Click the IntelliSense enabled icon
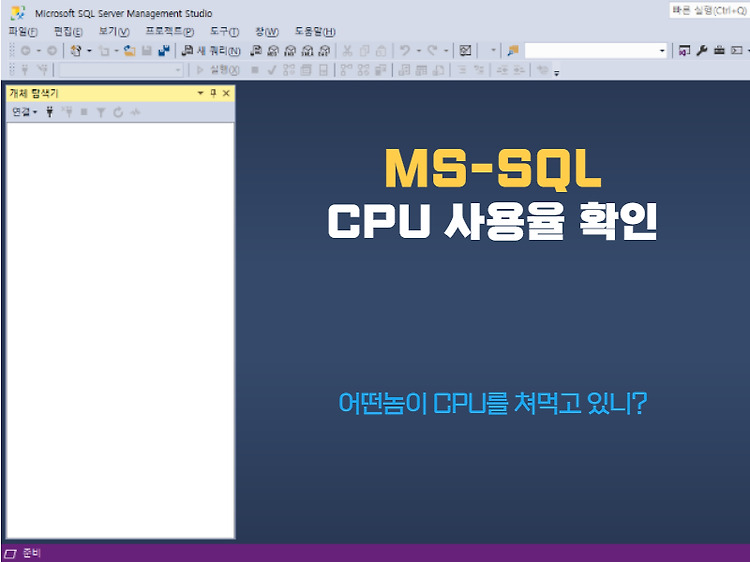This screenshot has width=750, height=562. point(323,70)
